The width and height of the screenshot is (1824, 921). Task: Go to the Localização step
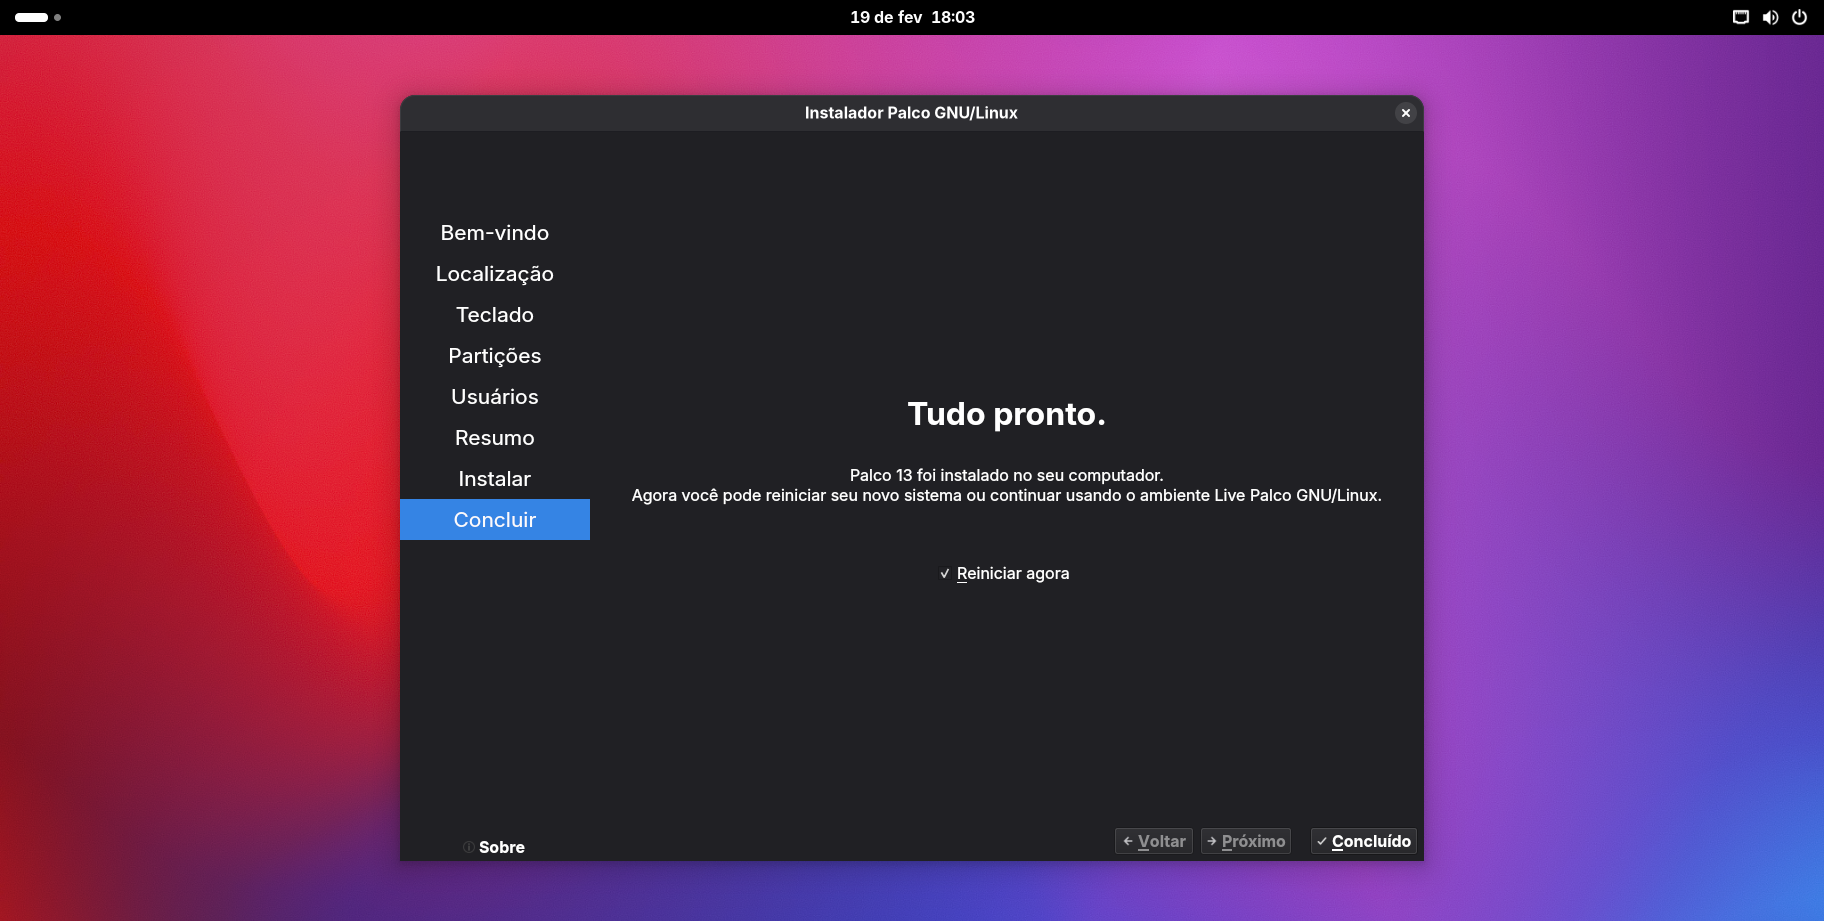[494, 274]
